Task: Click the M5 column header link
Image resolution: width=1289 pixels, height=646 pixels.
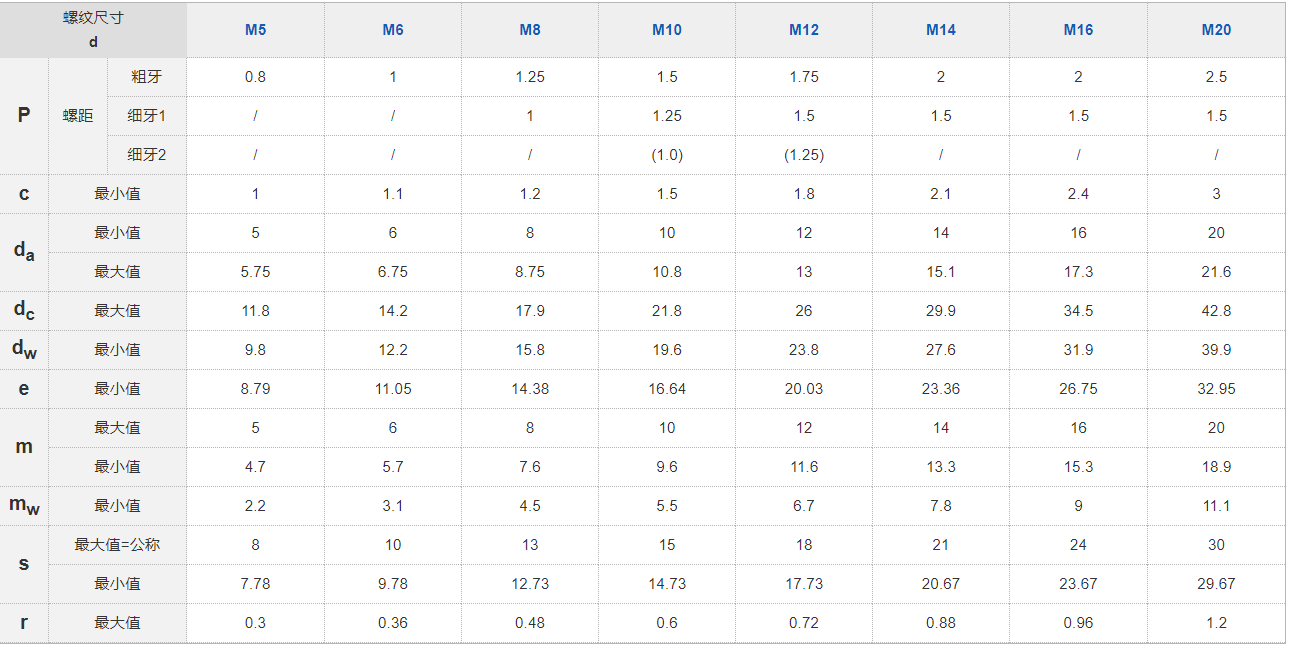Action: [x=255, y=30]
